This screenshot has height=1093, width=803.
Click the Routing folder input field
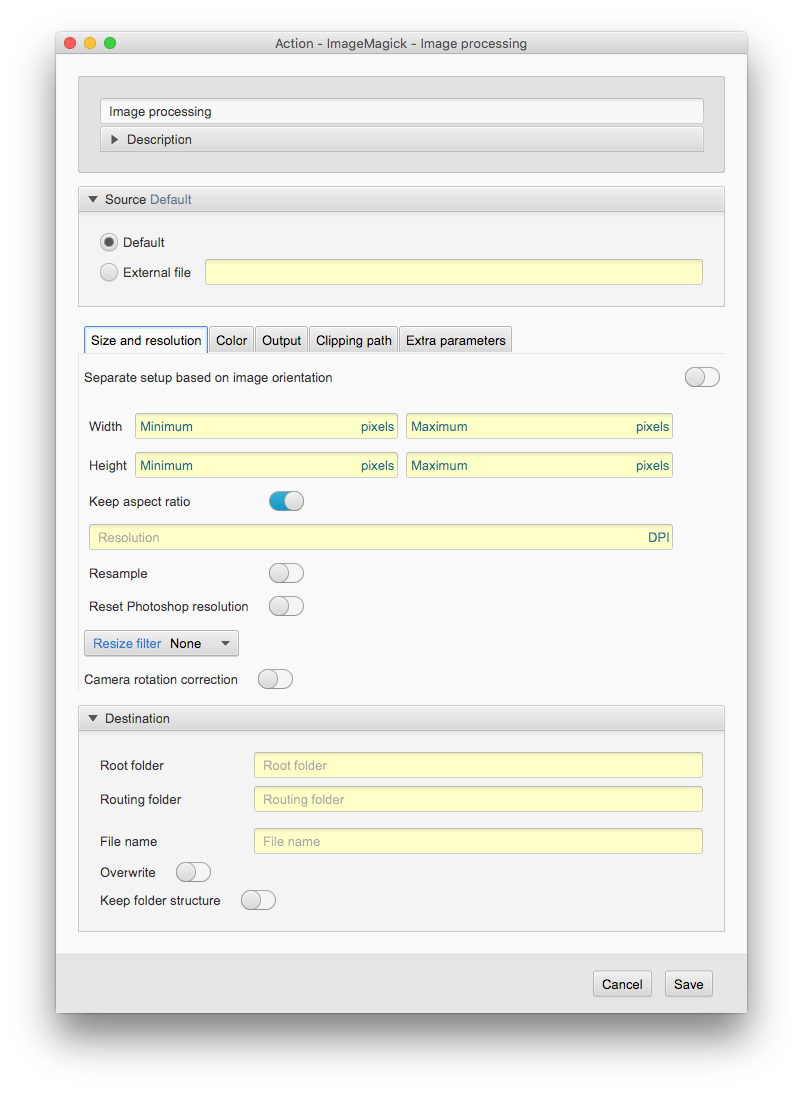pos(478,799)
